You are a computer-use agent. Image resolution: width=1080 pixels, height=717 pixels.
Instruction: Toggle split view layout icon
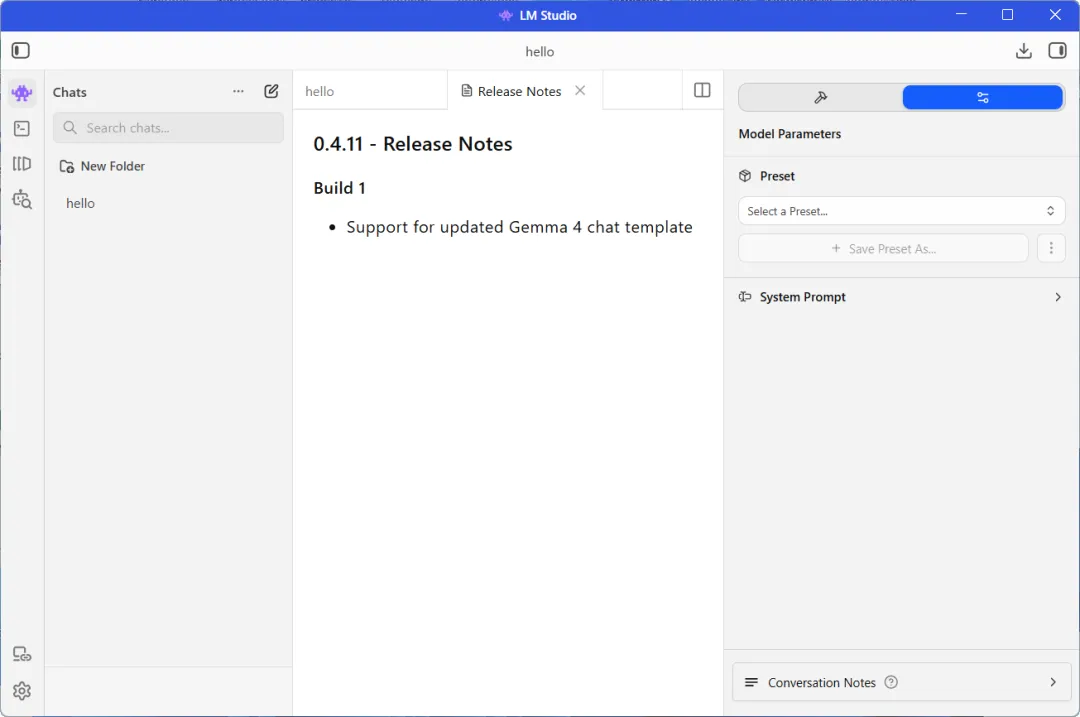point(702,90)
